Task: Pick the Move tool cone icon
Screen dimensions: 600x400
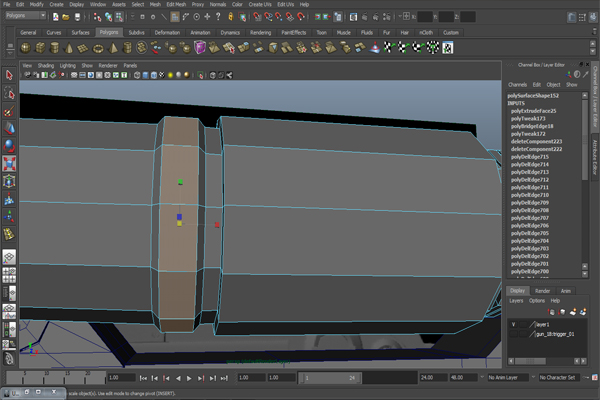Action: 9,128
